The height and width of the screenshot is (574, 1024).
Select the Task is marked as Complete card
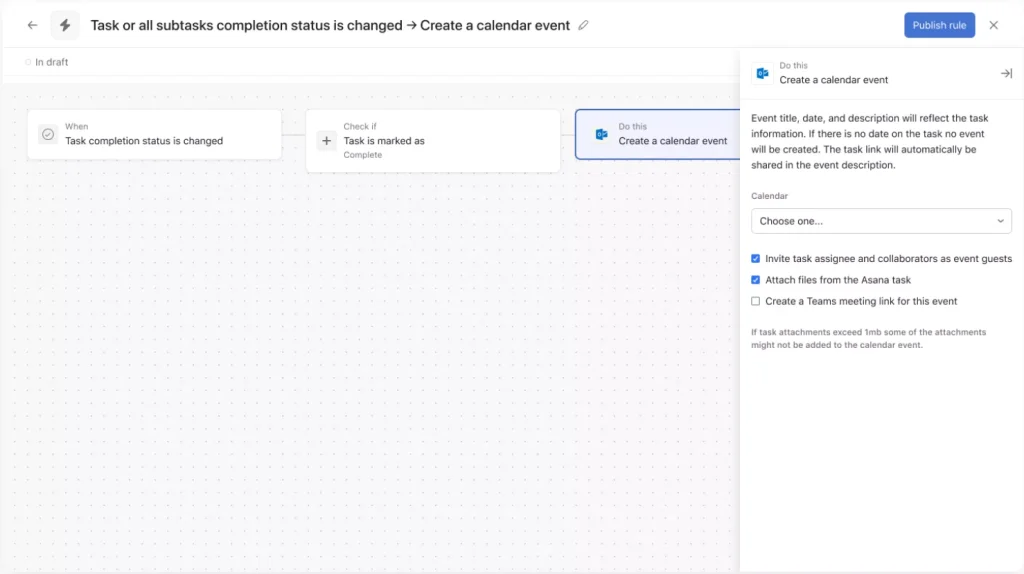pos(433,140)
